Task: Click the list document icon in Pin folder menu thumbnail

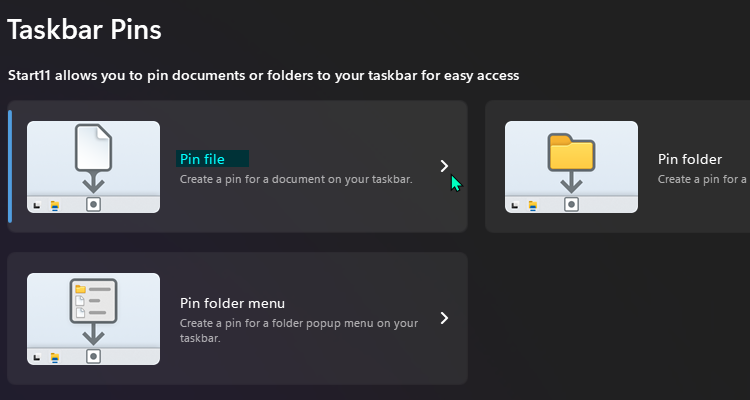Action: (93, 301)
